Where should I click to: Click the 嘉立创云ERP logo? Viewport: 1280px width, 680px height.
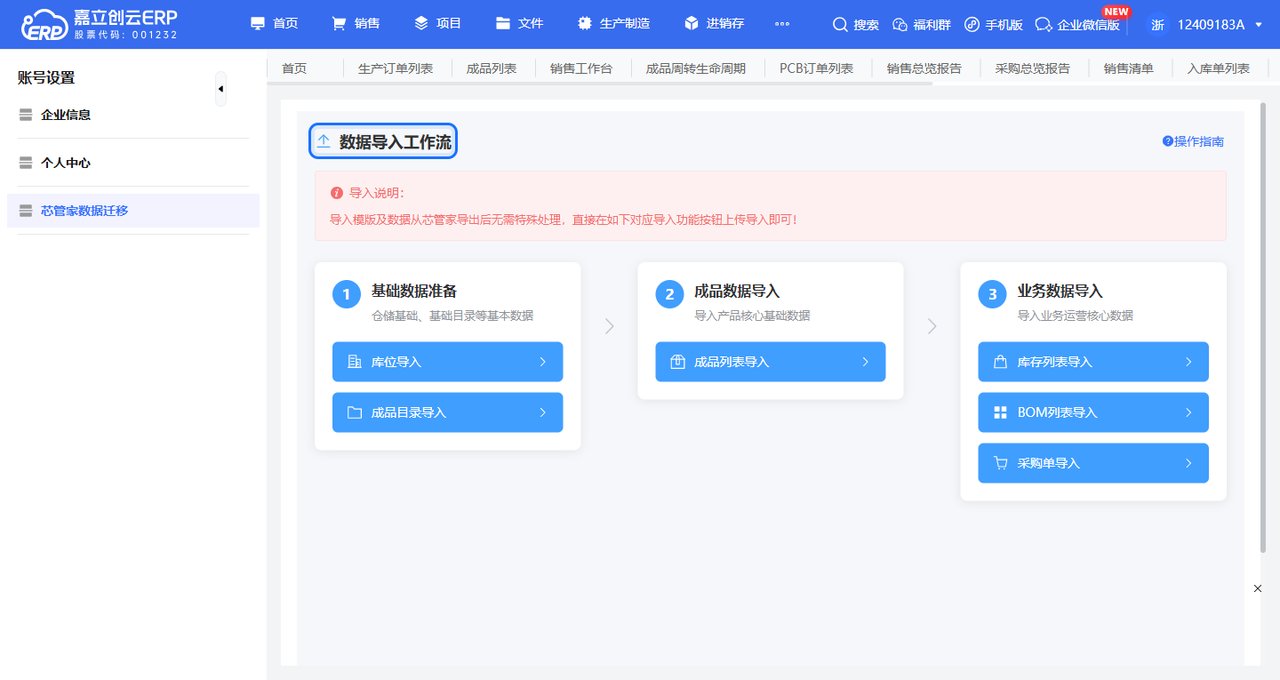tap(99, 24)
